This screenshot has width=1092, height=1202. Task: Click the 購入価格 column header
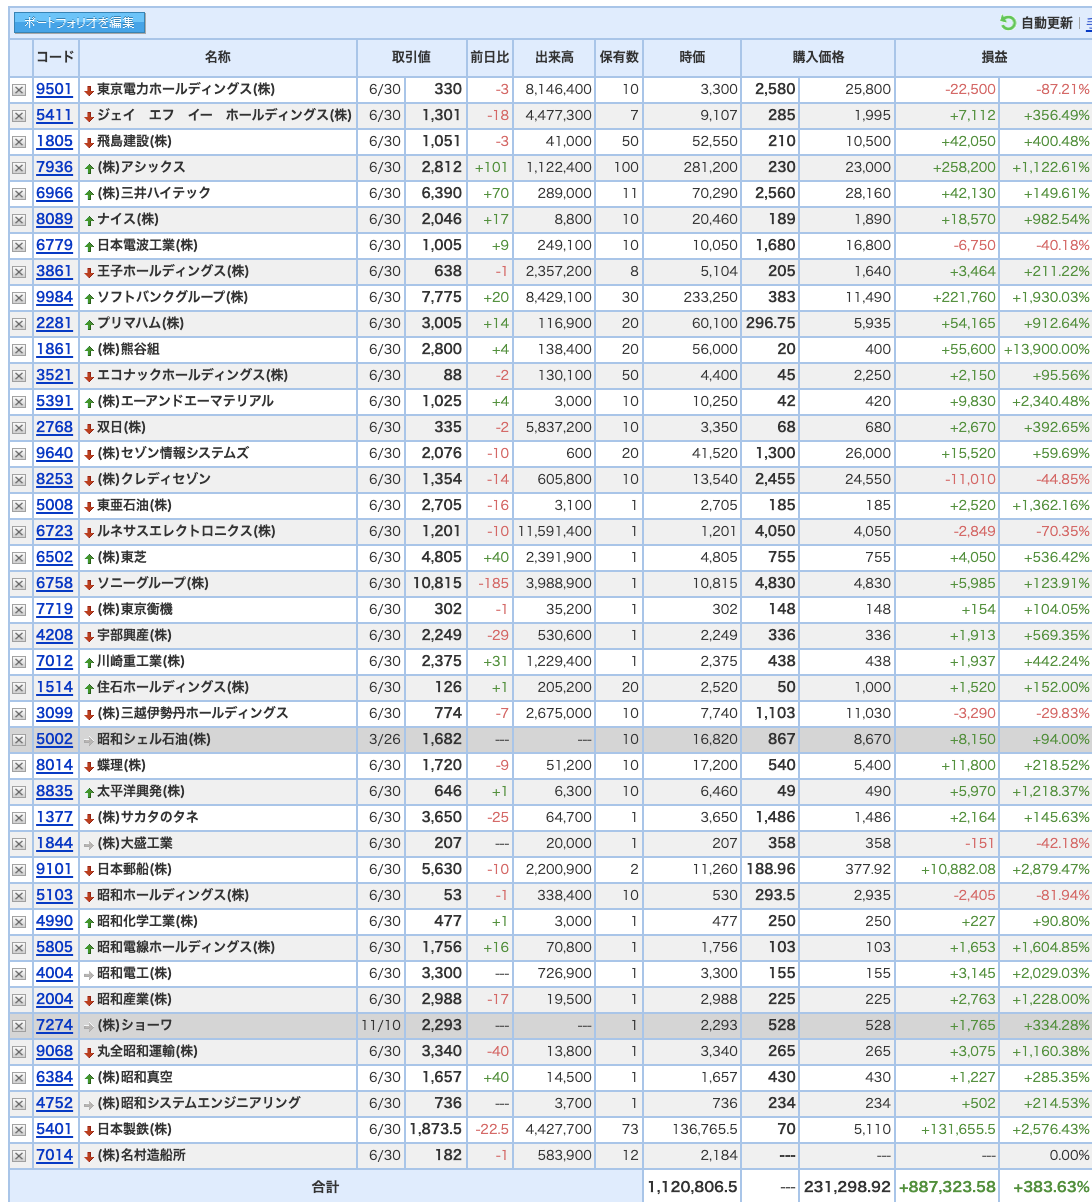818,57
